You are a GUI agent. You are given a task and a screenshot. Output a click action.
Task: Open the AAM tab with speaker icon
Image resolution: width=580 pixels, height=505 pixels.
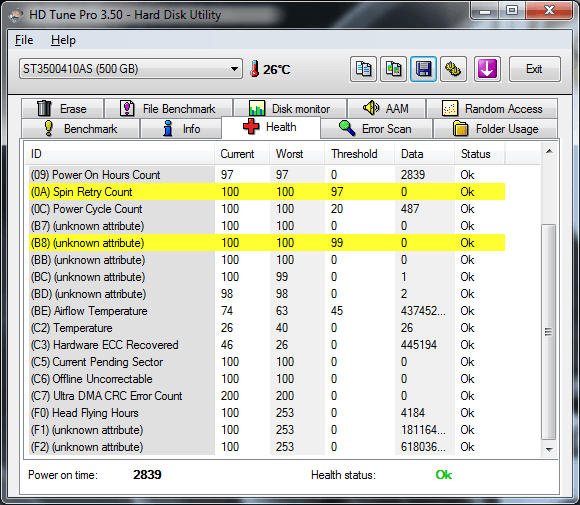[x=386, y=108]
